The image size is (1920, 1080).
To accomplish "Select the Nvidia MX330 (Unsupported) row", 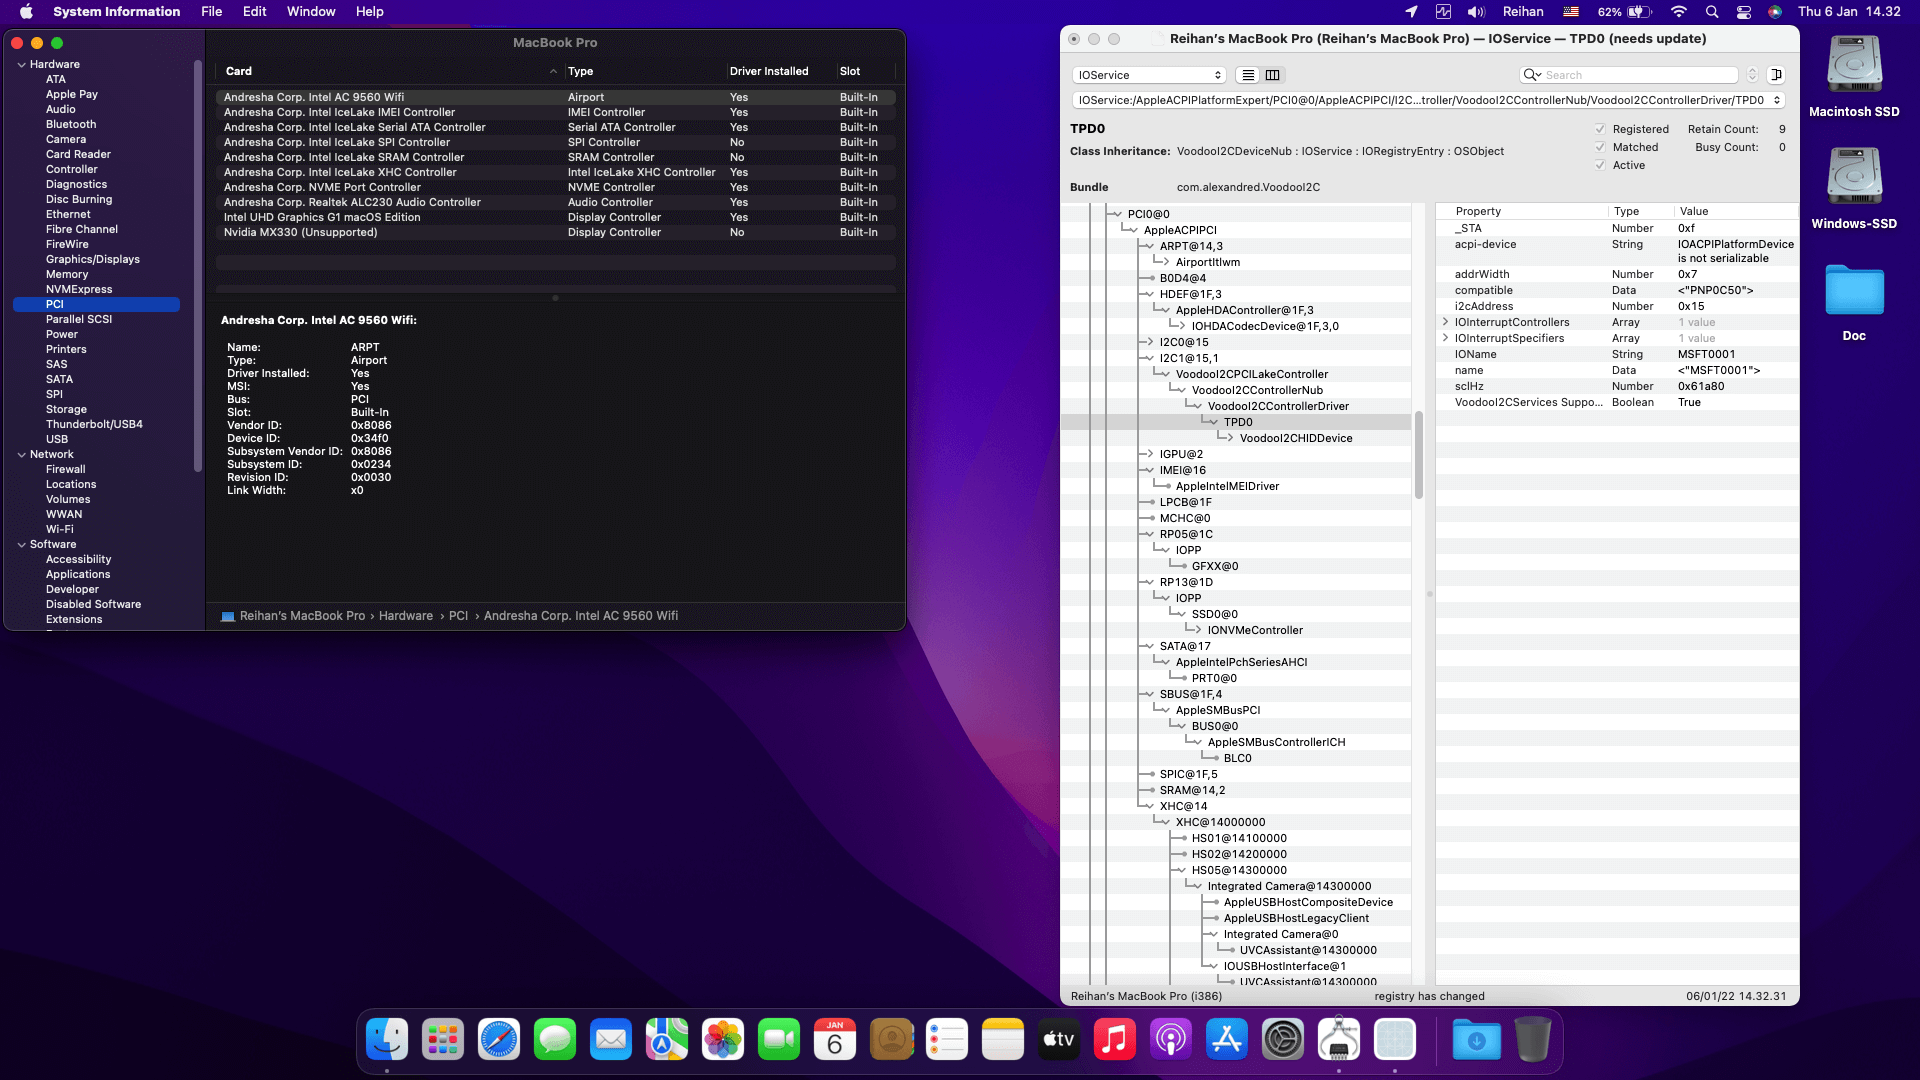I will pyautogui.click(x=555, y=233).
